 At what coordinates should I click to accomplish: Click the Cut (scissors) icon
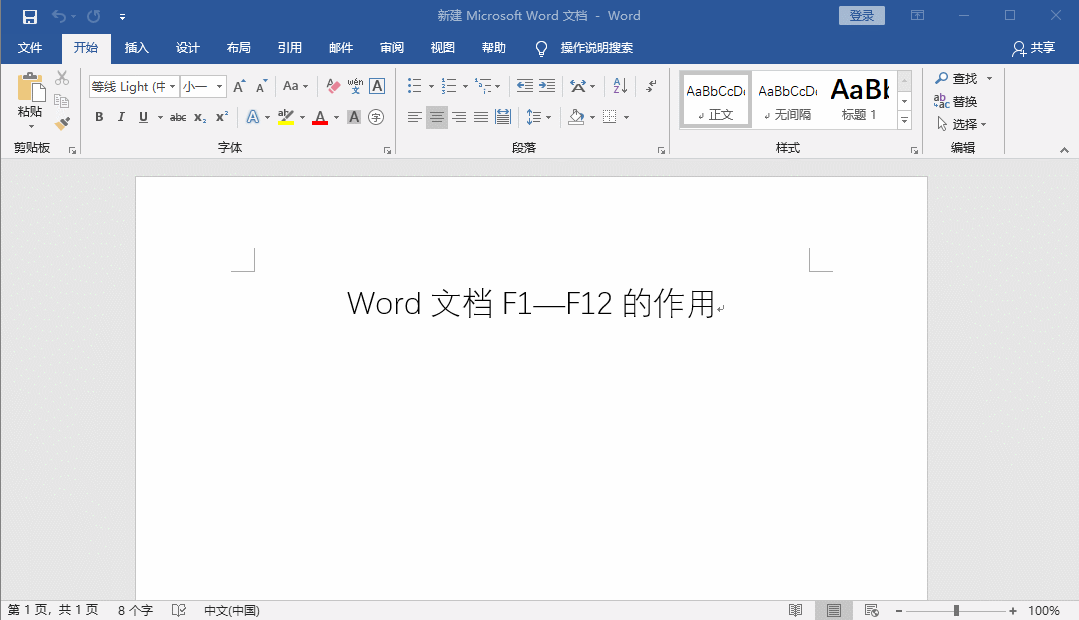(62, 77)
